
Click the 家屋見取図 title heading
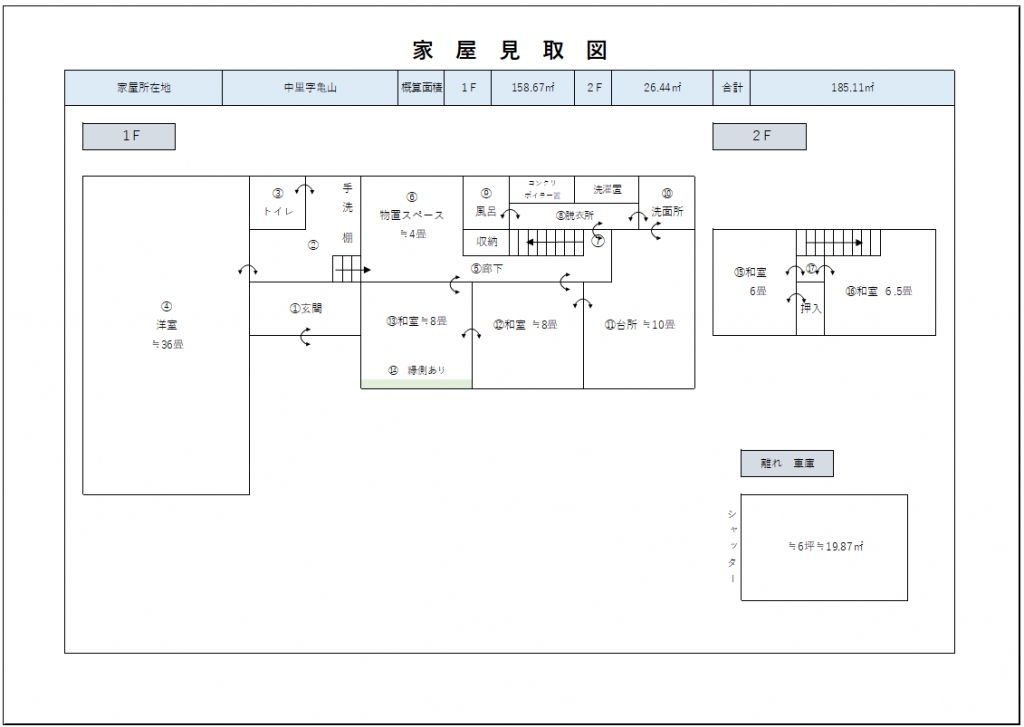[x=510, y=50]
